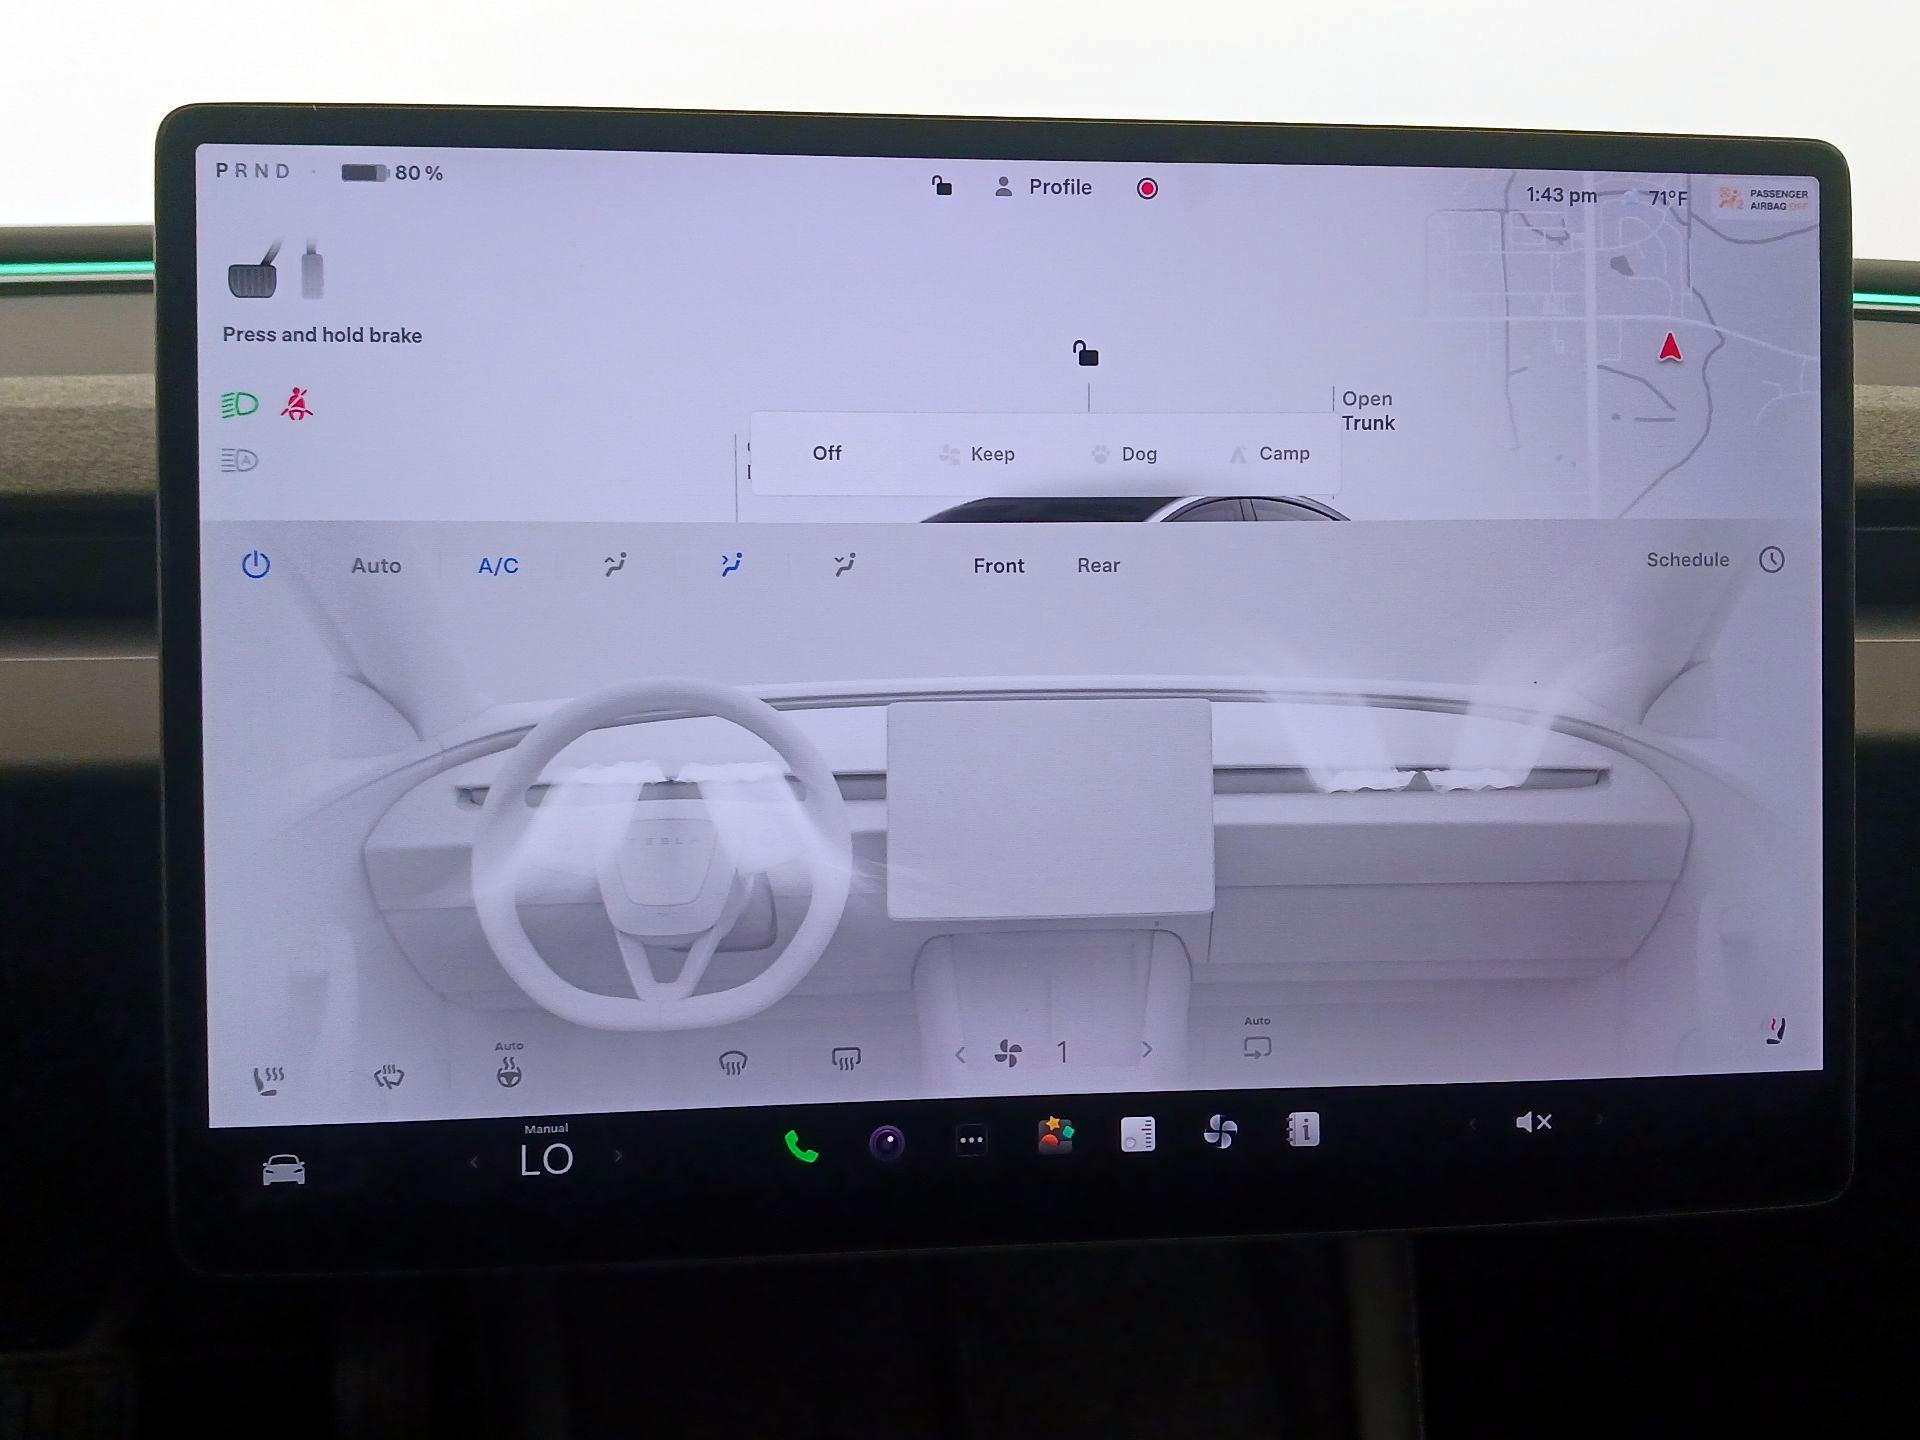Open car controls via the car icon
This screenshot has height=1440, width=1920.
(x=283, y=1166)
